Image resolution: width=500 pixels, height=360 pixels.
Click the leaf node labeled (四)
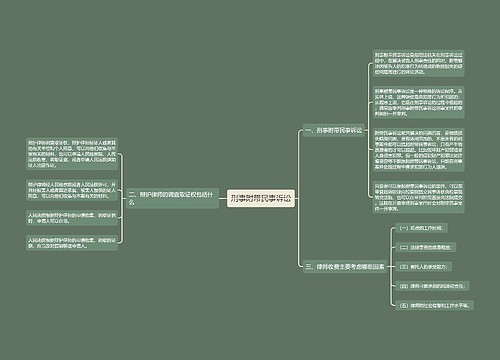432,286
